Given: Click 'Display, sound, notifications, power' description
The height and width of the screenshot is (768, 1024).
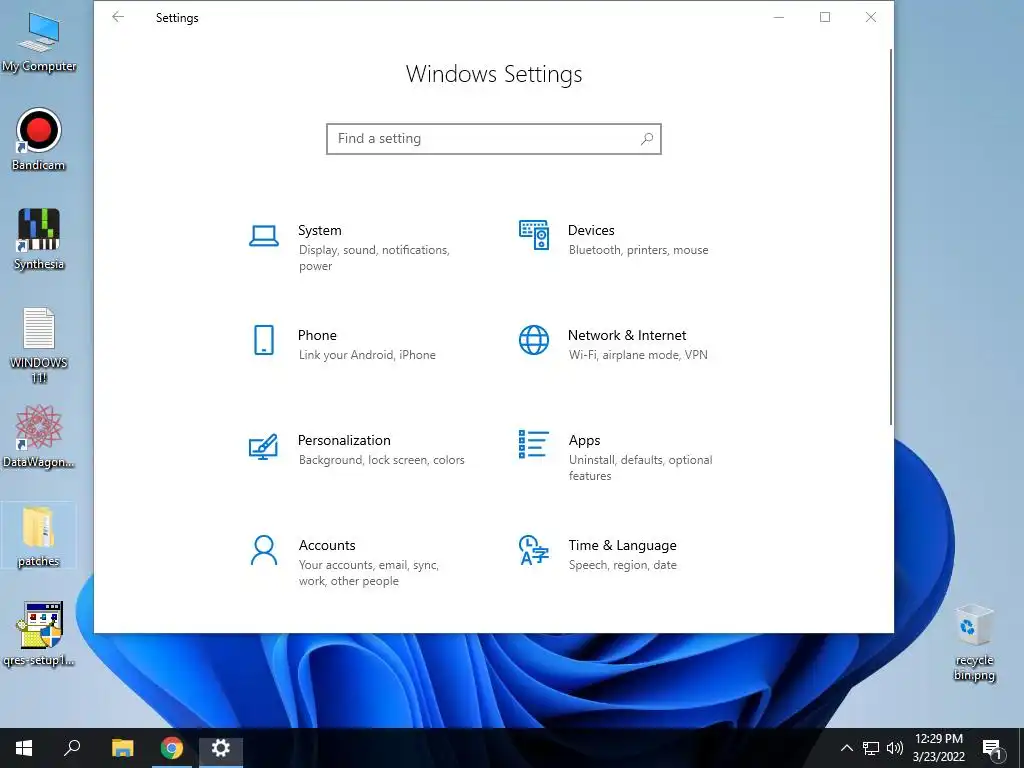Looking at the screenshot, I should [374, 258].
